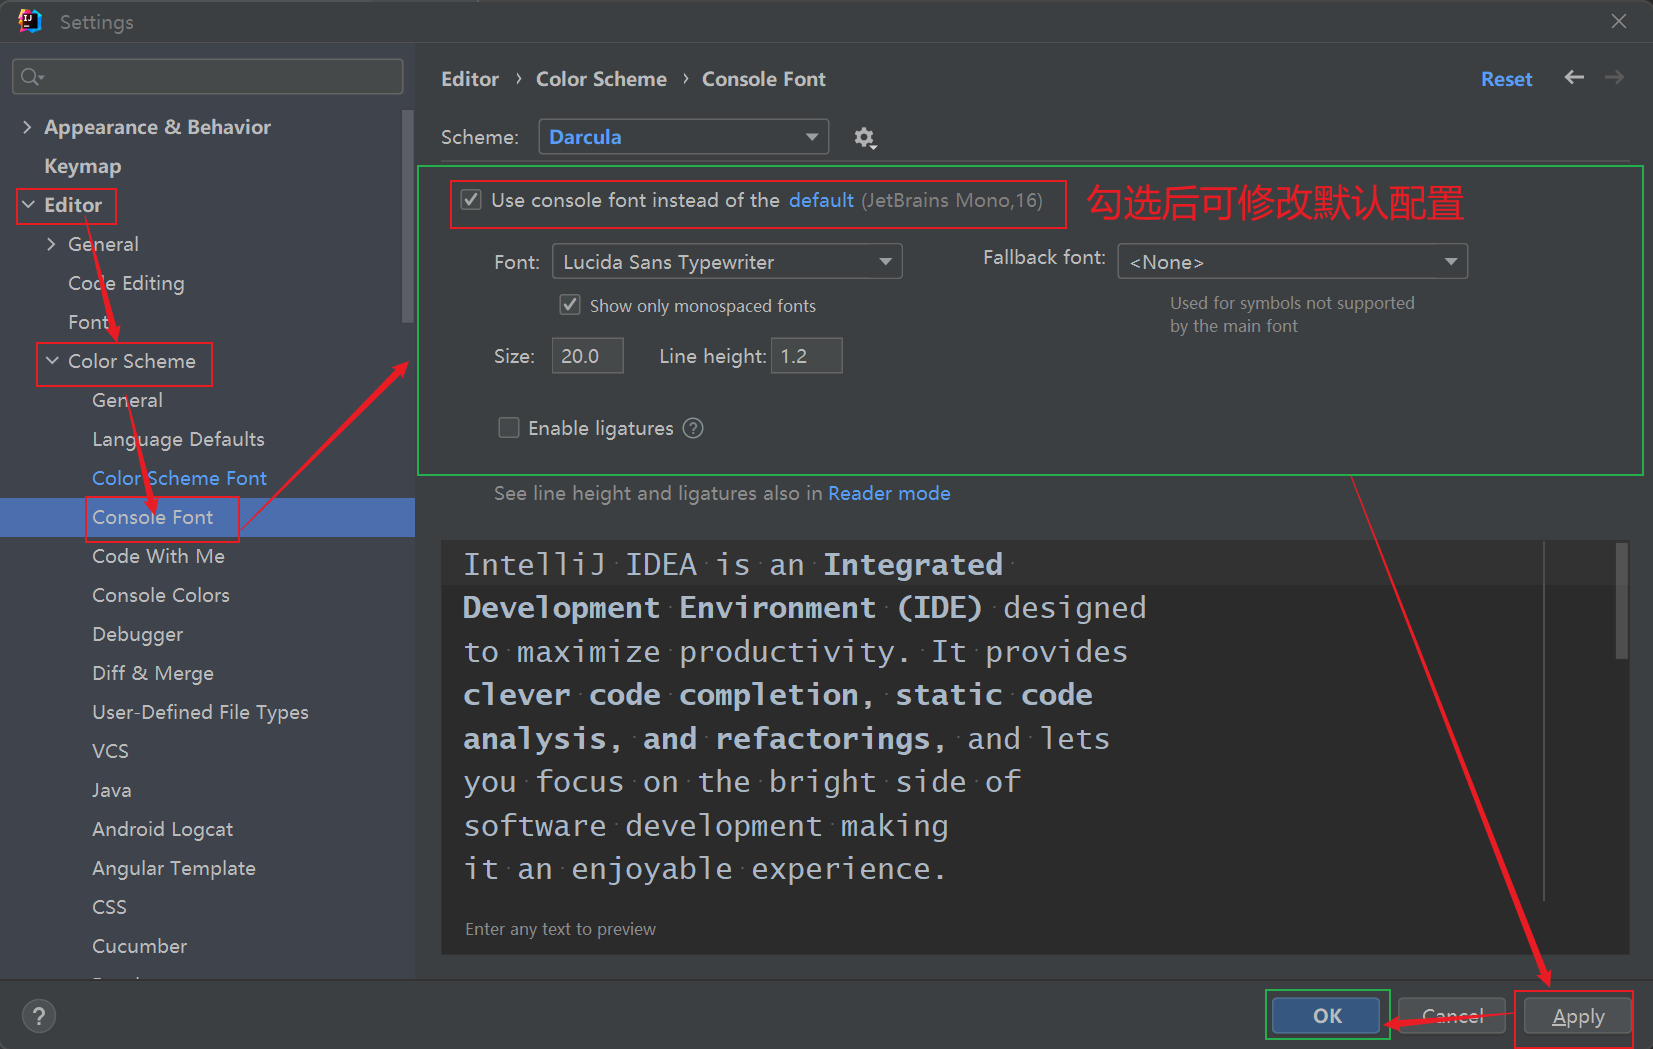The width and height of the screenshot is (1653, 1049).
Task: Open Console Colors page
Action: click(161, 595)
